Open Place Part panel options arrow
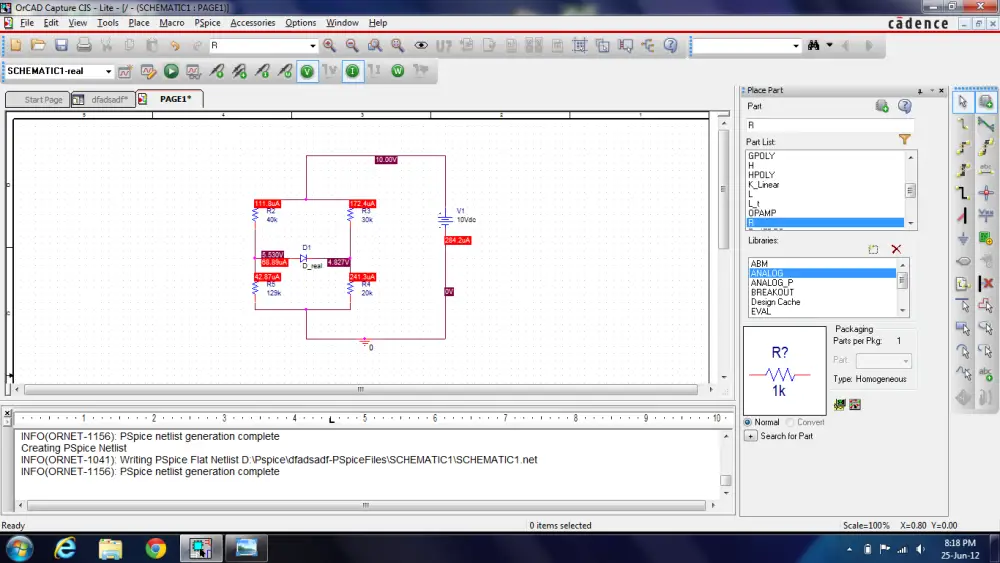The image size is (1000, 563). tap(932, 91)
